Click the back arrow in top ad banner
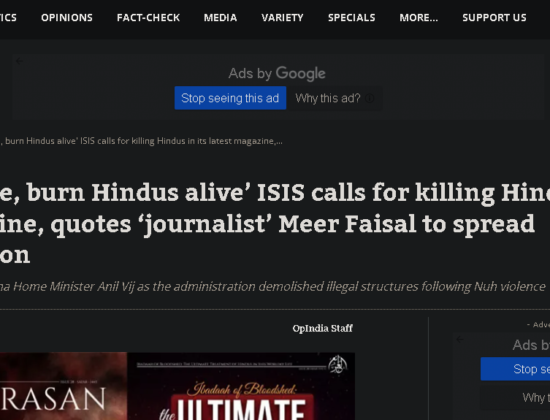 pyautogui.click(x=19, y=61)
